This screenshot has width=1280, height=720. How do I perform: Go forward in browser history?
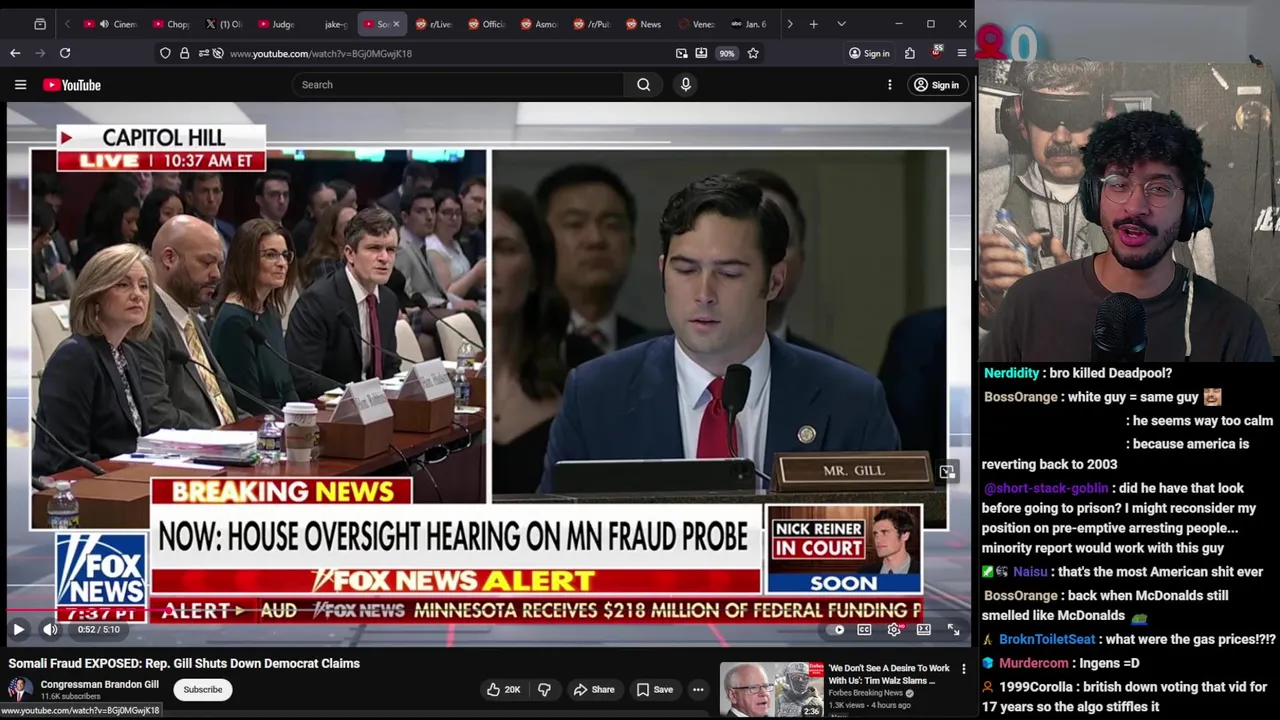pyautogui.click(x=40, y=53)
